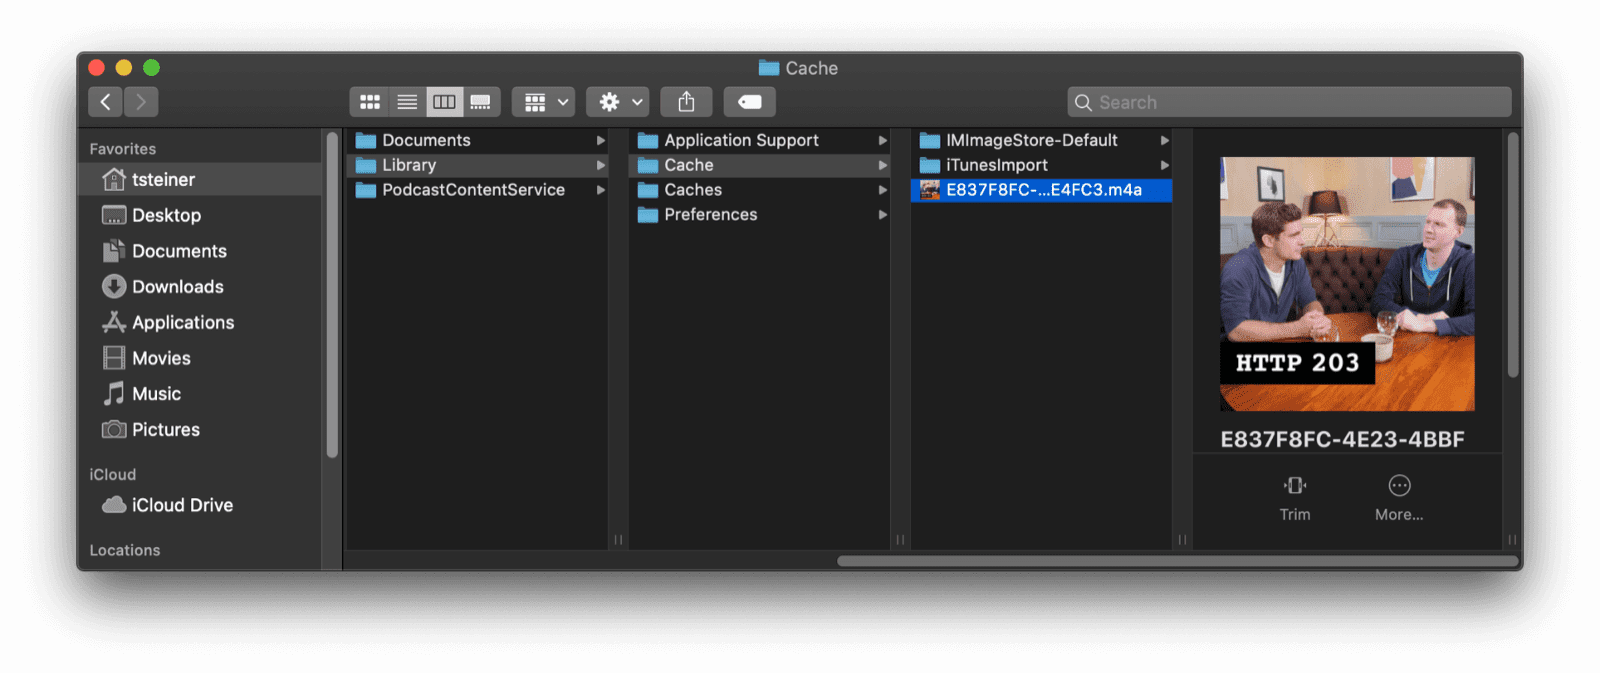
Task: Select iCloud Drive in the sidebar
Action: pos(181,506)
